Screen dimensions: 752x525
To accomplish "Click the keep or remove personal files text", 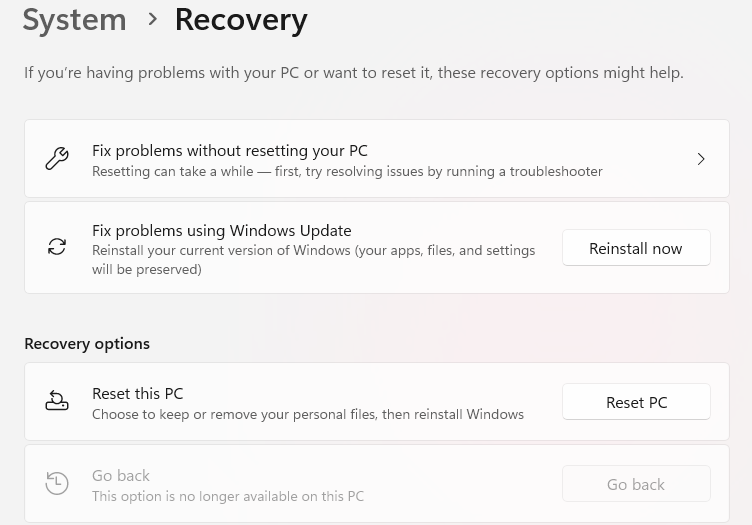I will coord(308,414).
